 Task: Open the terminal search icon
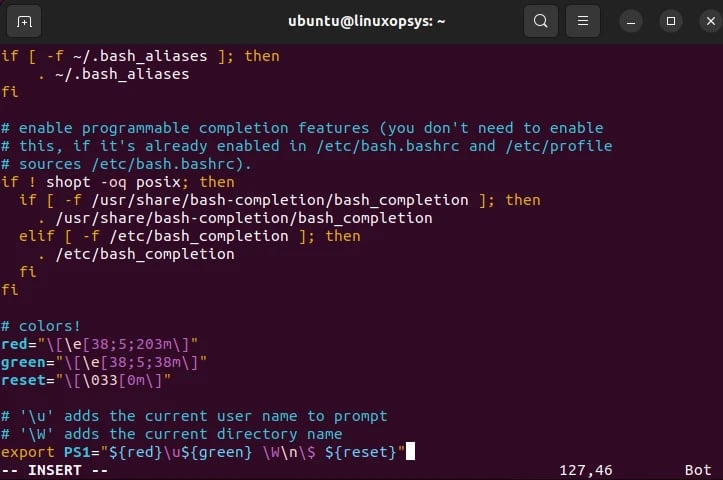coord(541,21)
